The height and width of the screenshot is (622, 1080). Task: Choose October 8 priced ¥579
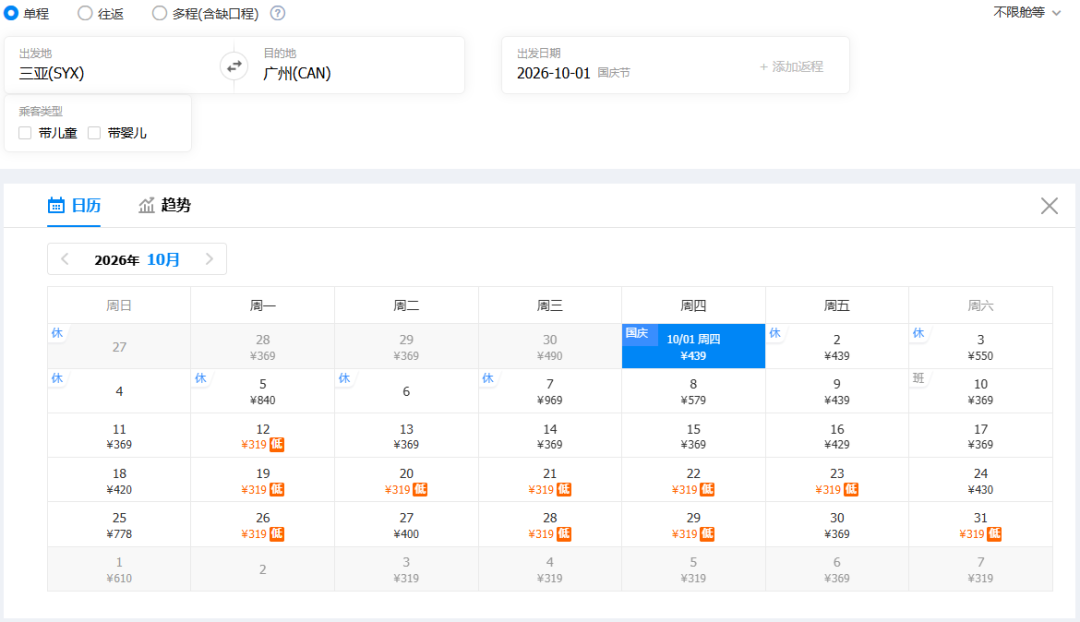[x=693, y=391]
